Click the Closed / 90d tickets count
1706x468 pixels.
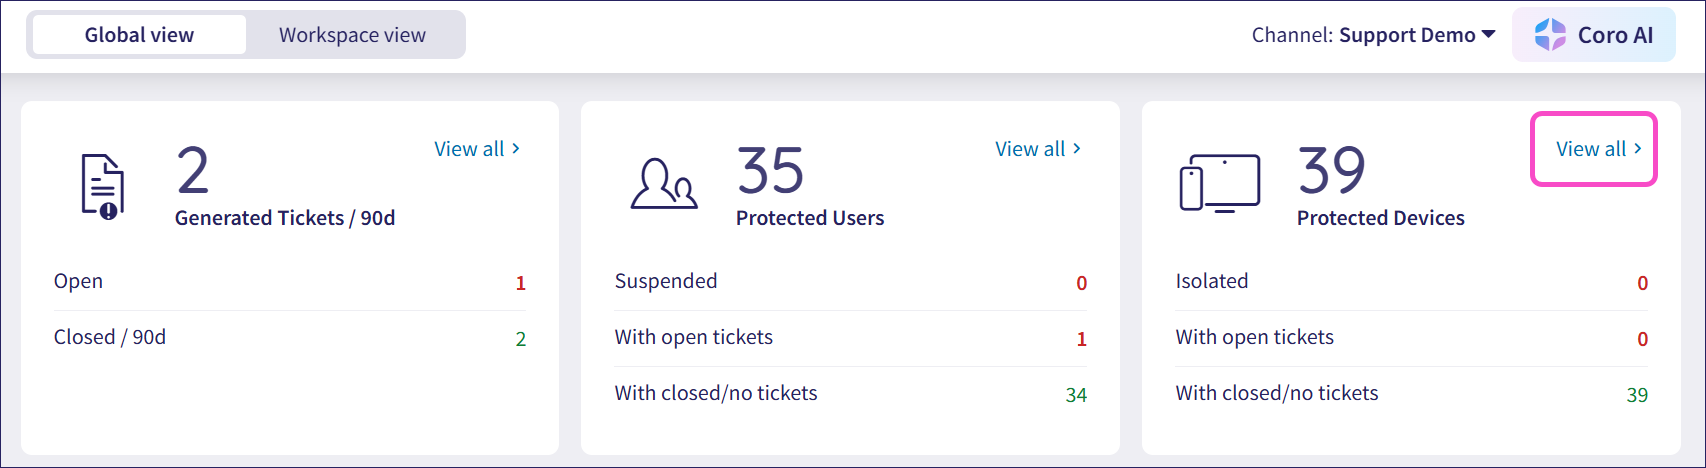click(x=520, y=339)
